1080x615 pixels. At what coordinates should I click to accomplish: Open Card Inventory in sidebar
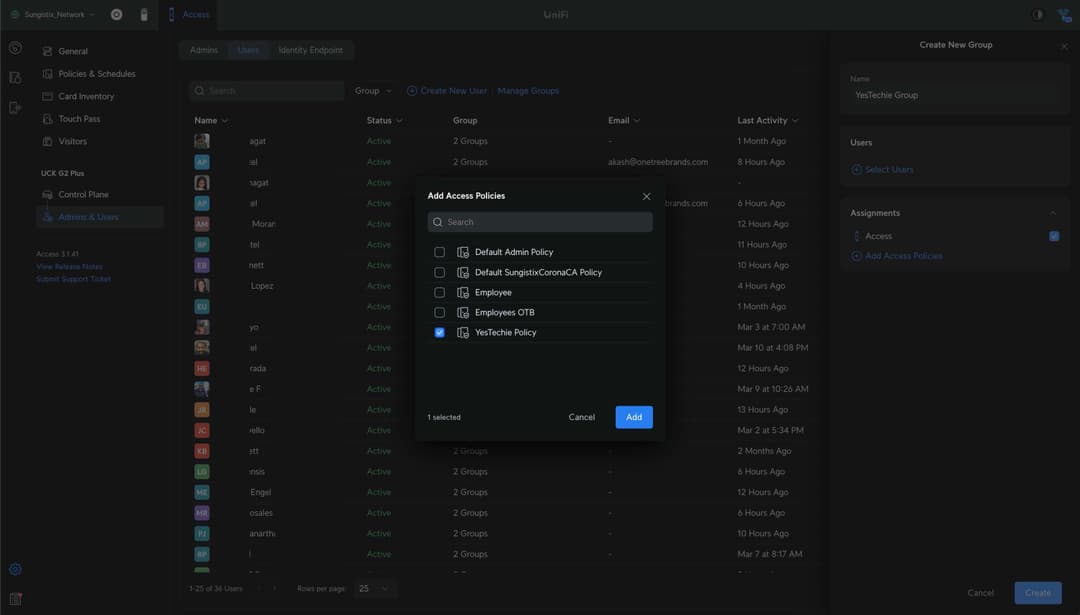tap(86, 96)
